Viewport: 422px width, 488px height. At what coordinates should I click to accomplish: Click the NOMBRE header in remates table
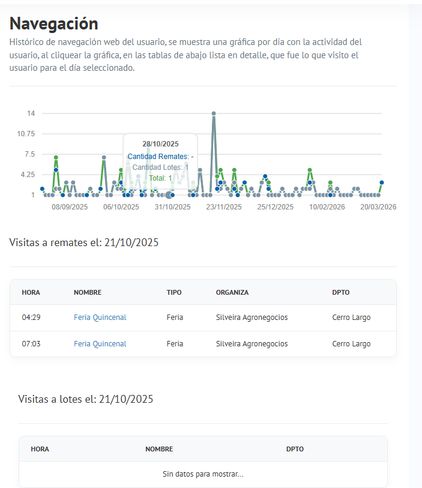(x=87, y=292)
